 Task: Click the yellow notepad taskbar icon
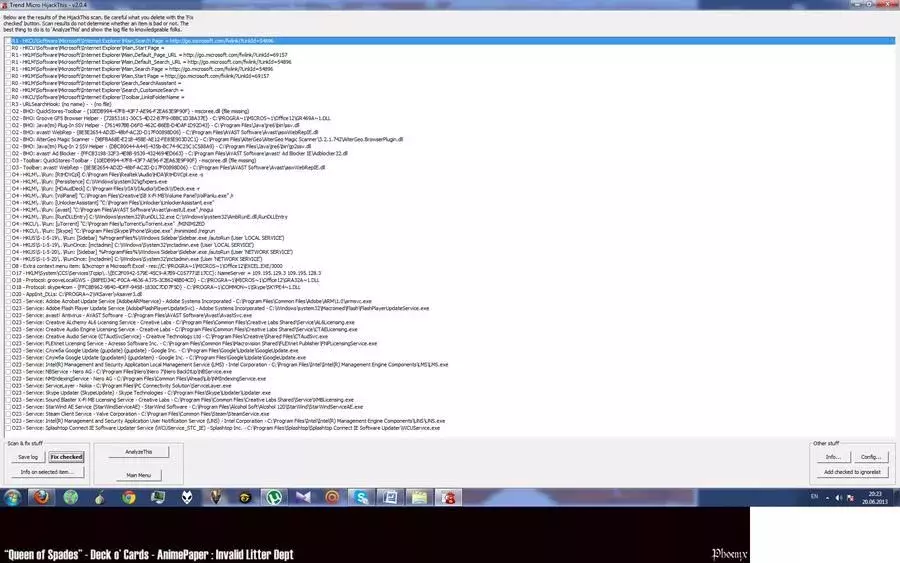click(x=419, y=497)
